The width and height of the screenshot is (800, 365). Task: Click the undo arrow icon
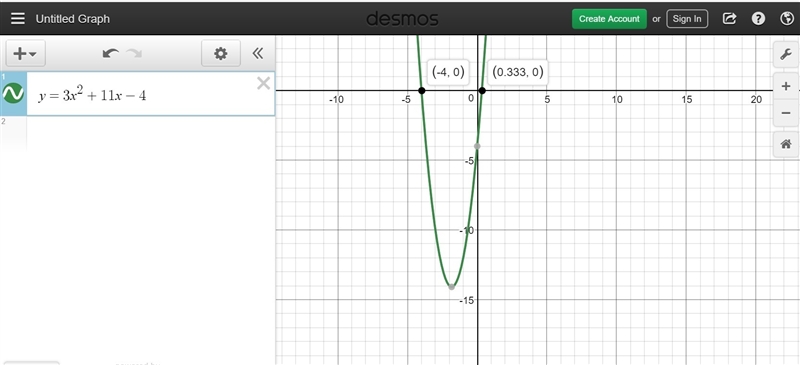click(x=111, y=53)
